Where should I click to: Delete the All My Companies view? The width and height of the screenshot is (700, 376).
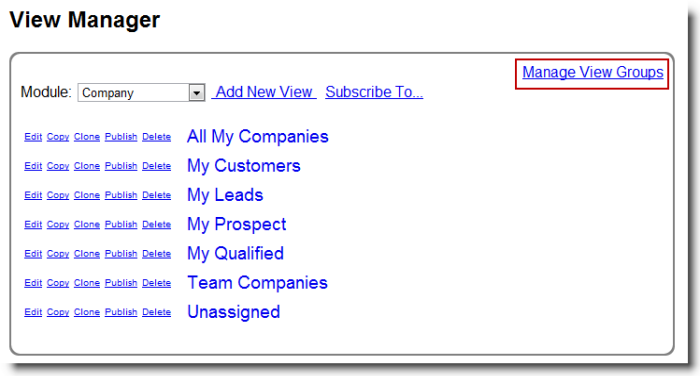pos(156,137)
